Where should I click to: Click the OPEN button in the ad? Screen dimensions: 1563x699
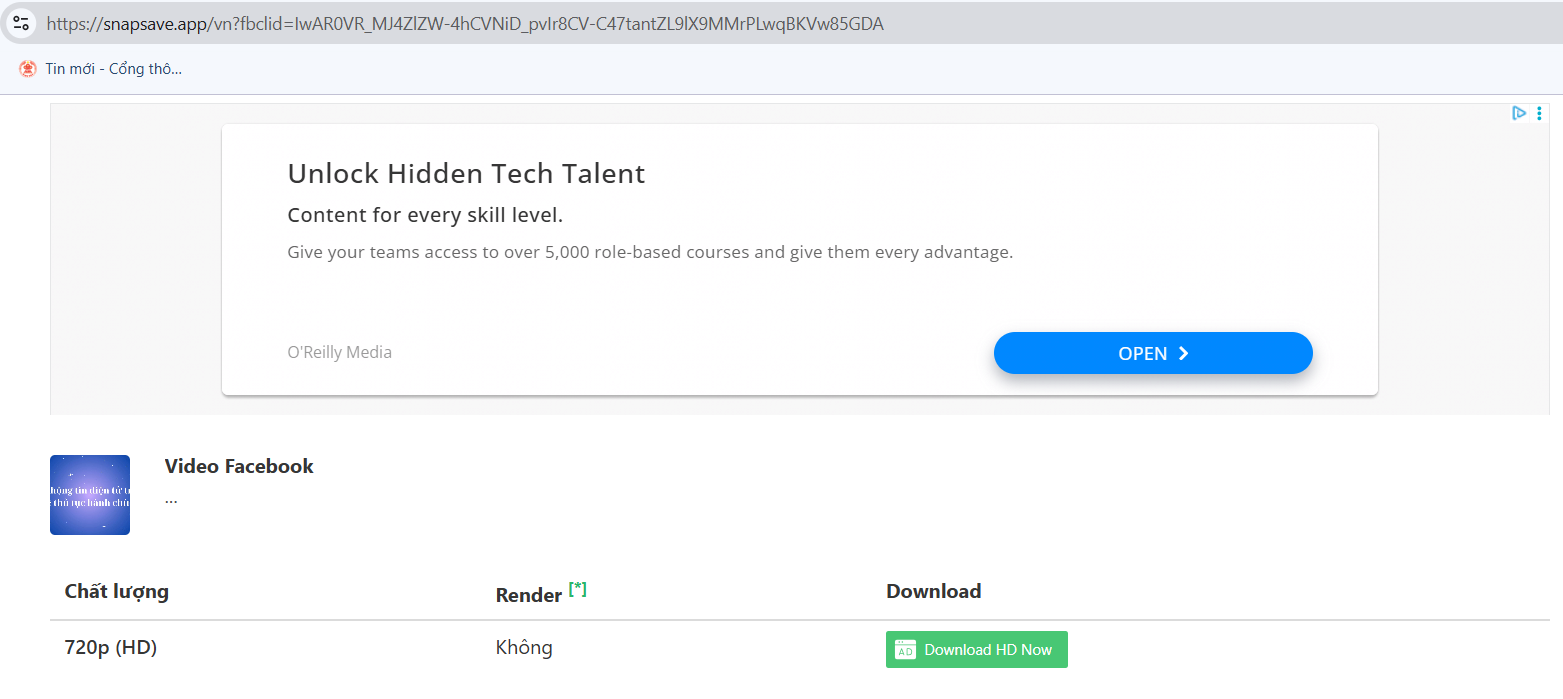(x=1153, y=353)
